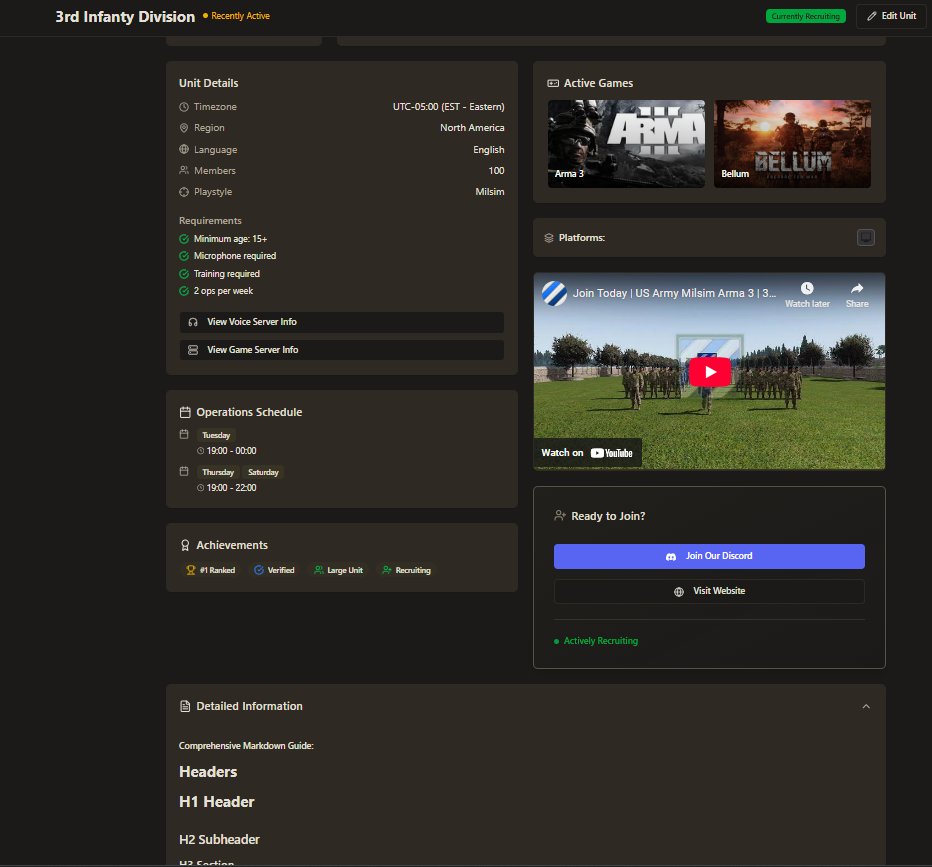The height and width of the screenshot is (867, 932).
Task: Click the Actively Recruiting status text
Action: coord(600,641)
